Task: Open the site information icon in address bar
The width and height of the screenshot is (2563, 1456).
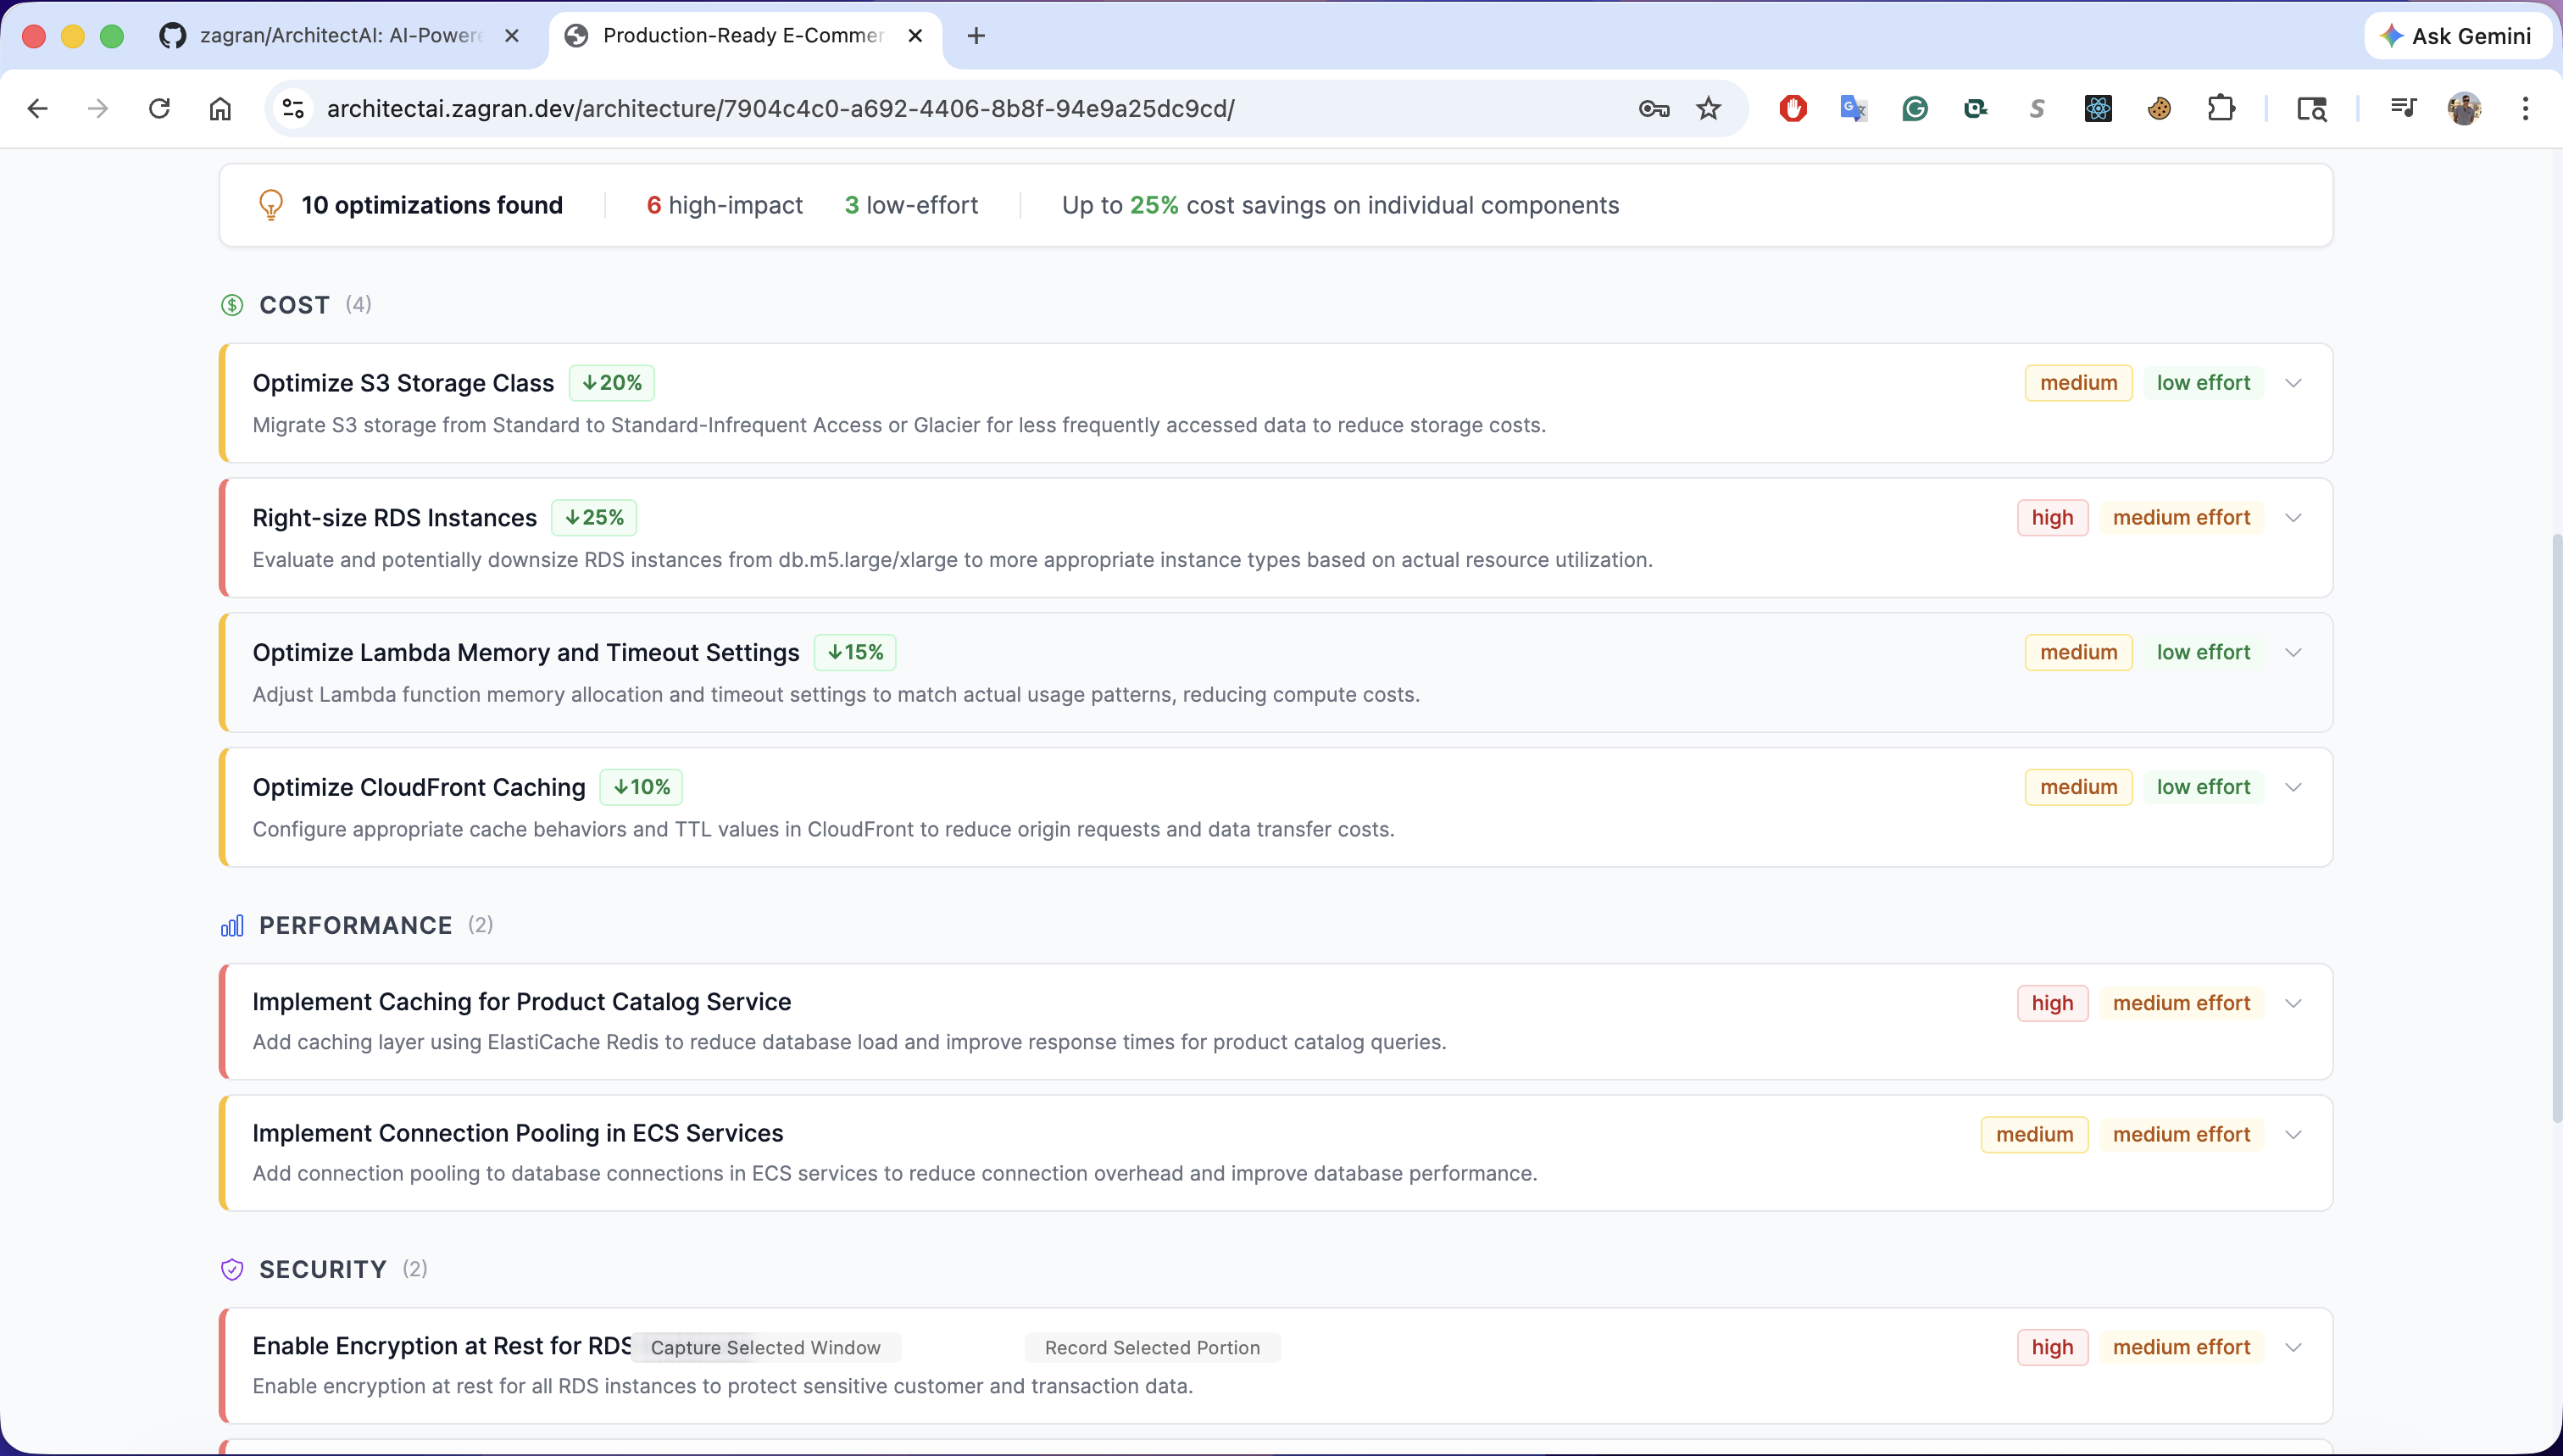Action: 293,108
